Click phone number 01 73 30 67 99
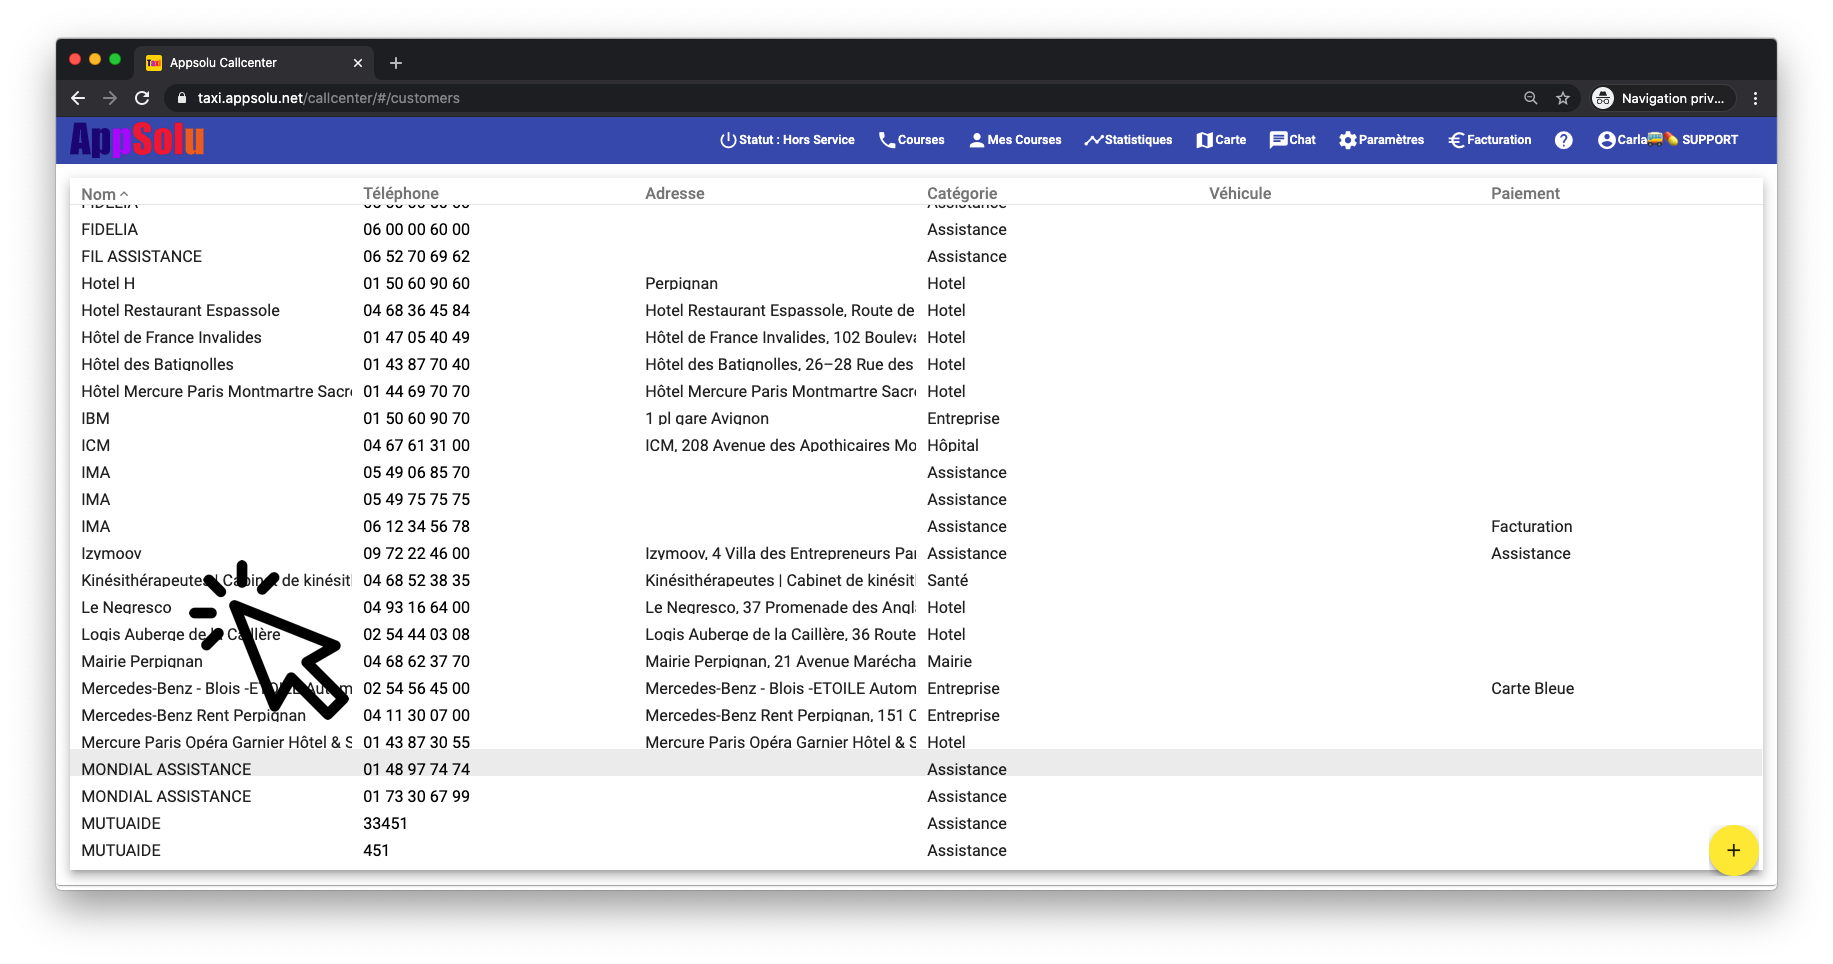Image resolution: width=1833 pixels, height=964 pixels. [416, 797]
